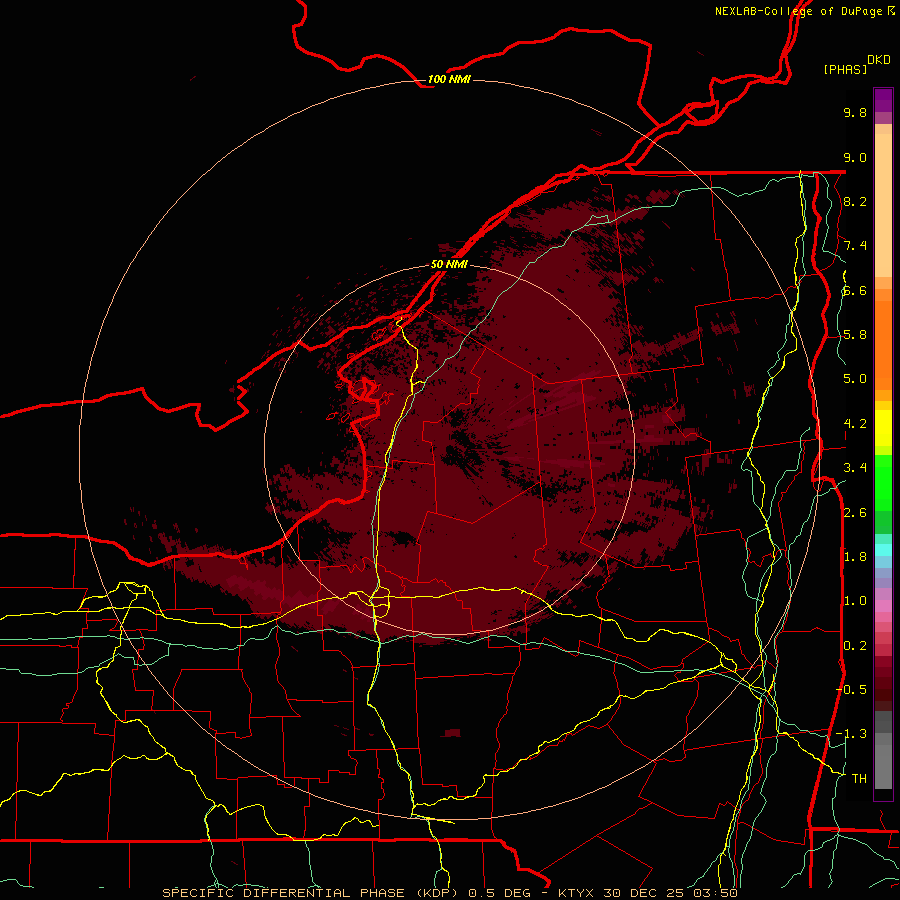Click the -0.5 scale label
This screenshot has width=900, height=900.
(x=851, y=690)
